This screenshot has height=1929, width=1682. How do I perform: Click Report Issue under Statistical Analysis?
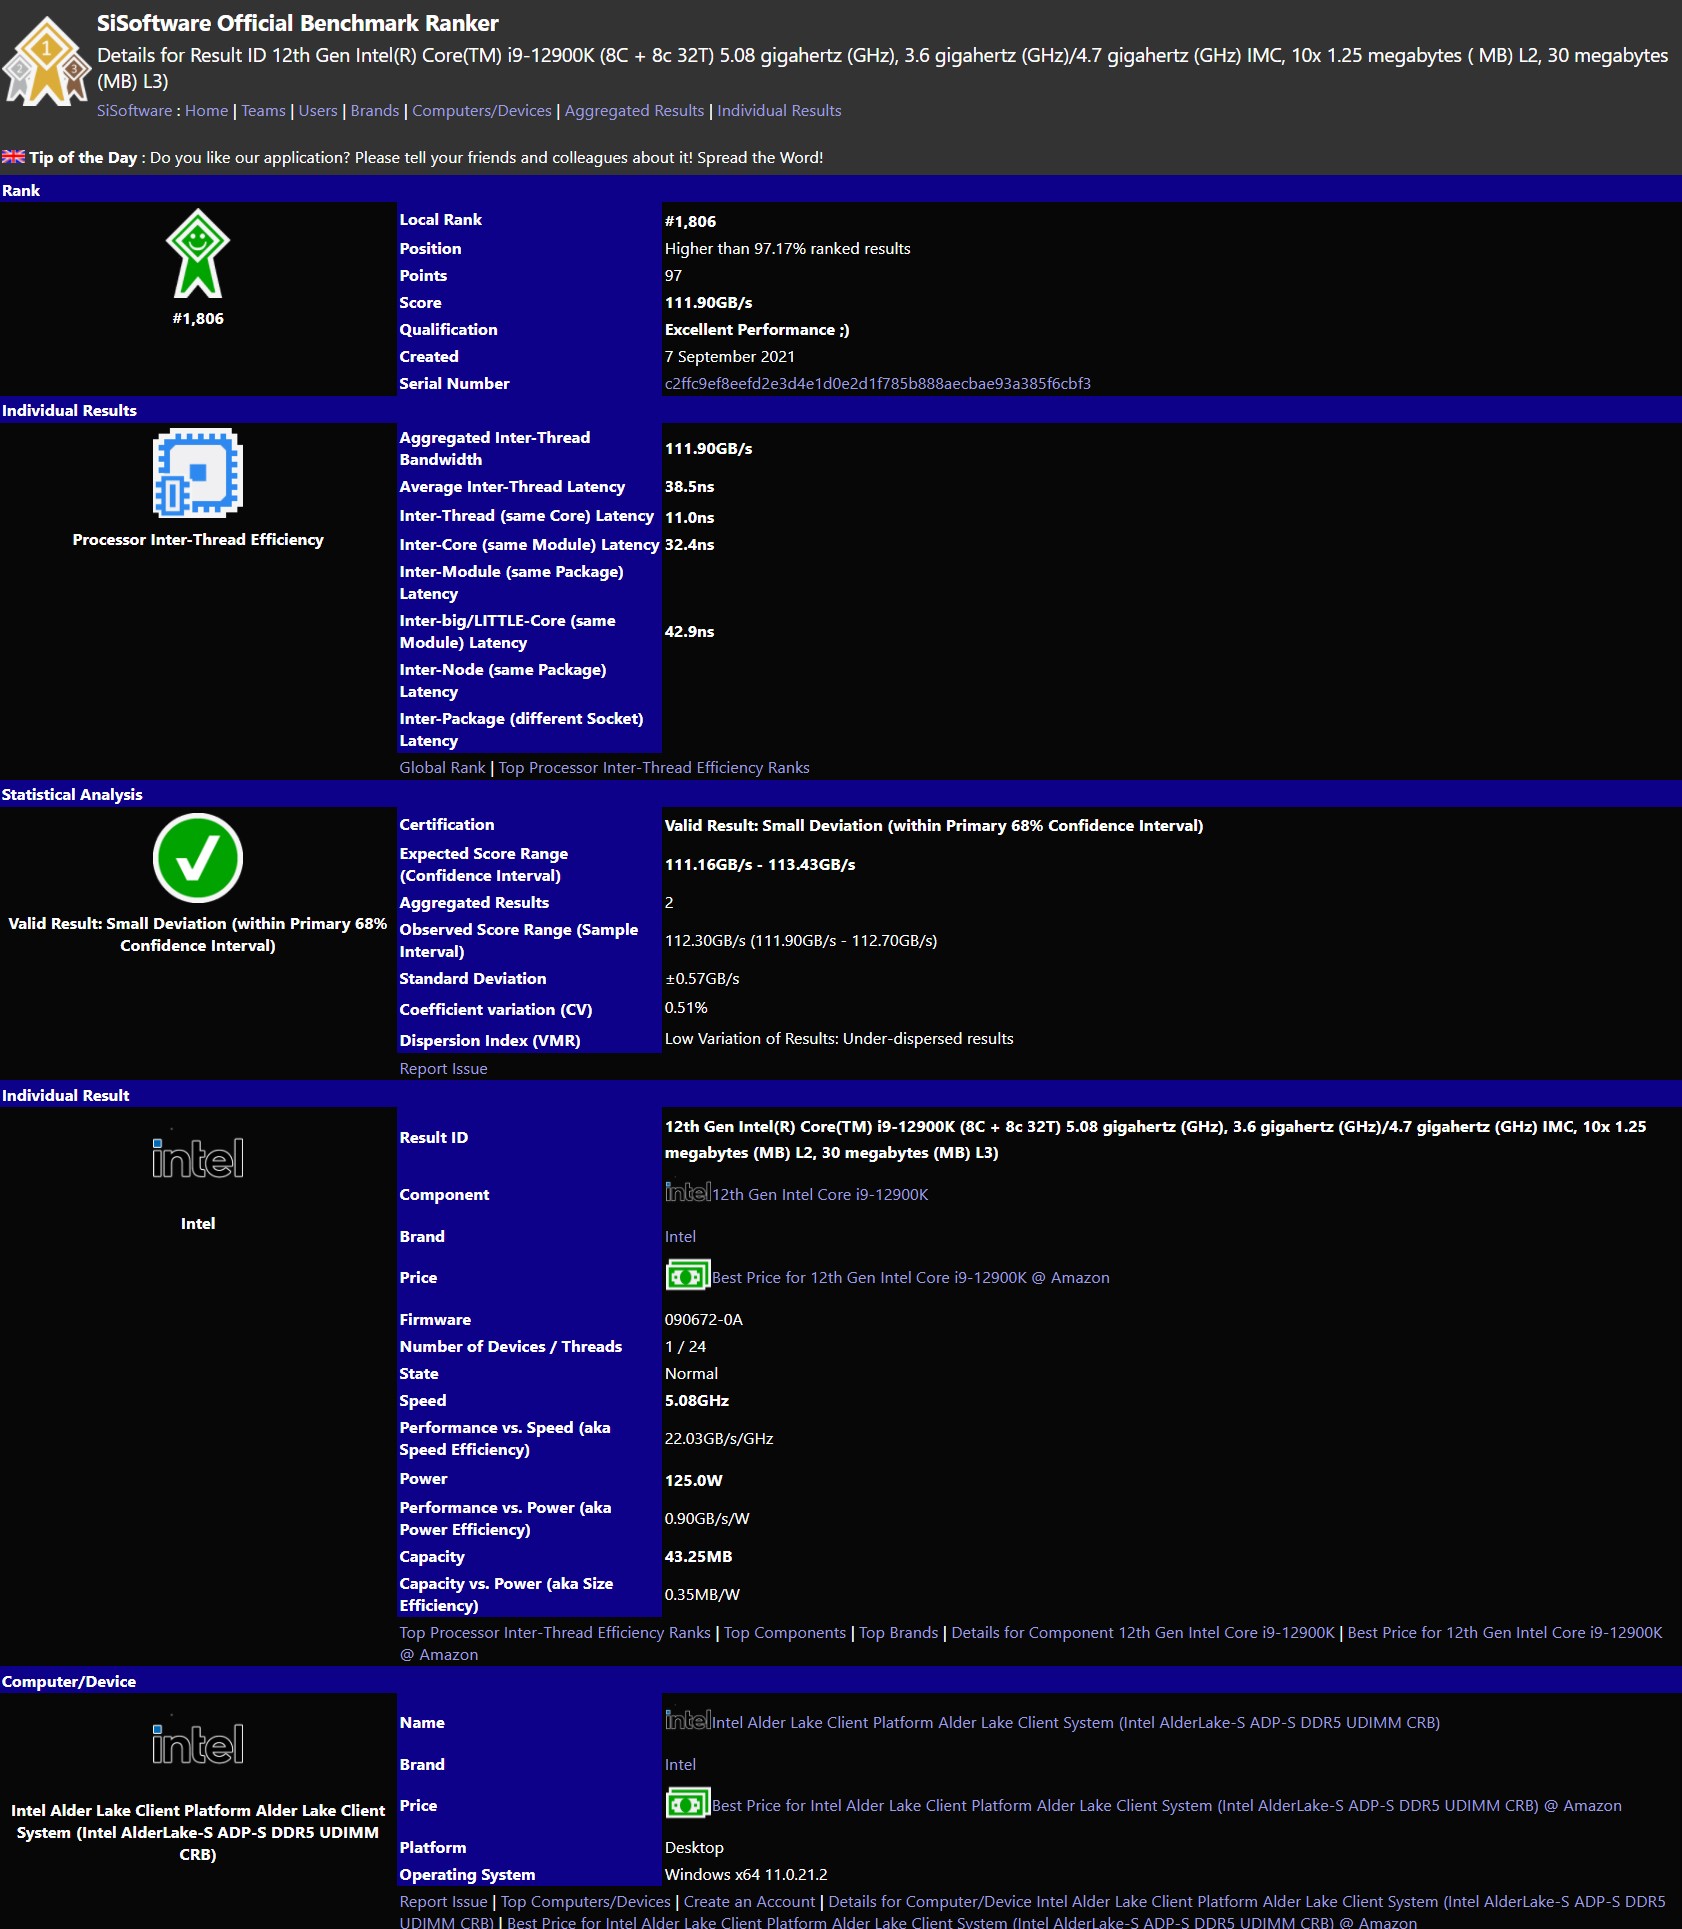(444, 1069)
